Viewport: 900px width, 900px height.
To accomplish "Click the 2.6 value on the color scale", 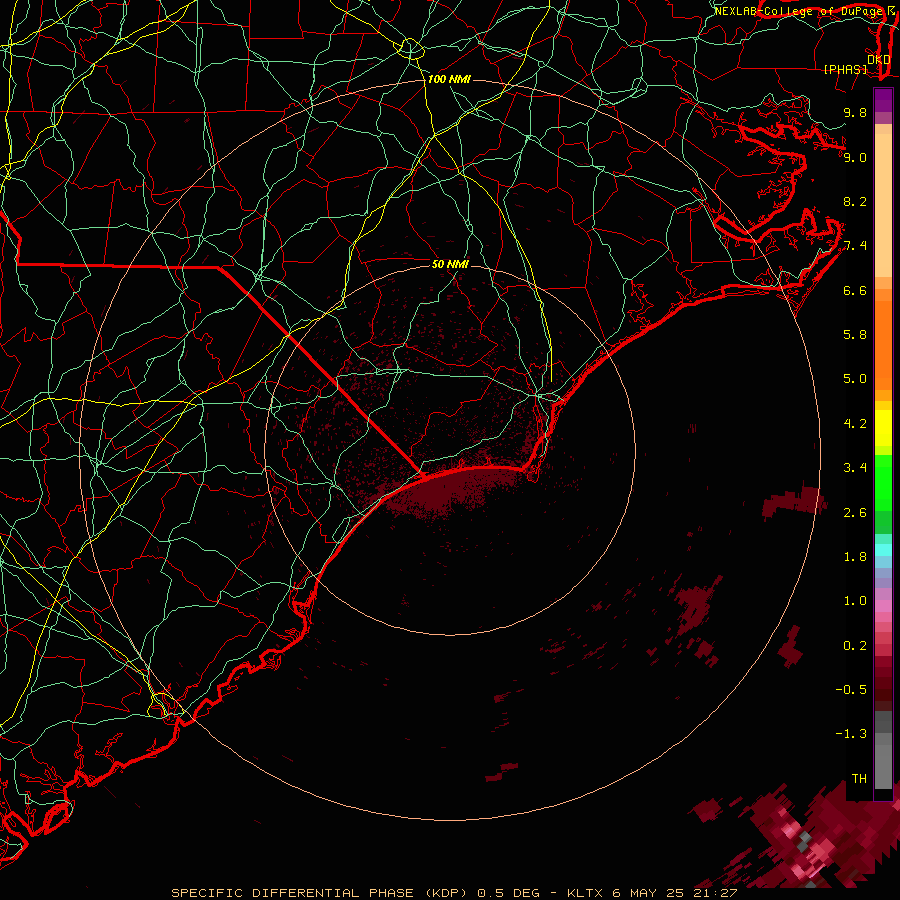I will pos(855,513).
